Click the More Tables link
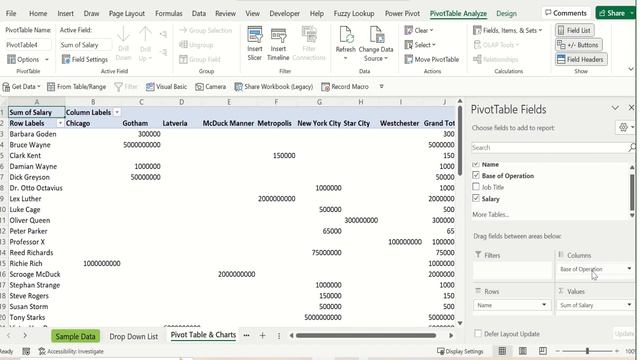Image resolution: width=640 pixels, height=360 pixels. [x=491, y=214]
